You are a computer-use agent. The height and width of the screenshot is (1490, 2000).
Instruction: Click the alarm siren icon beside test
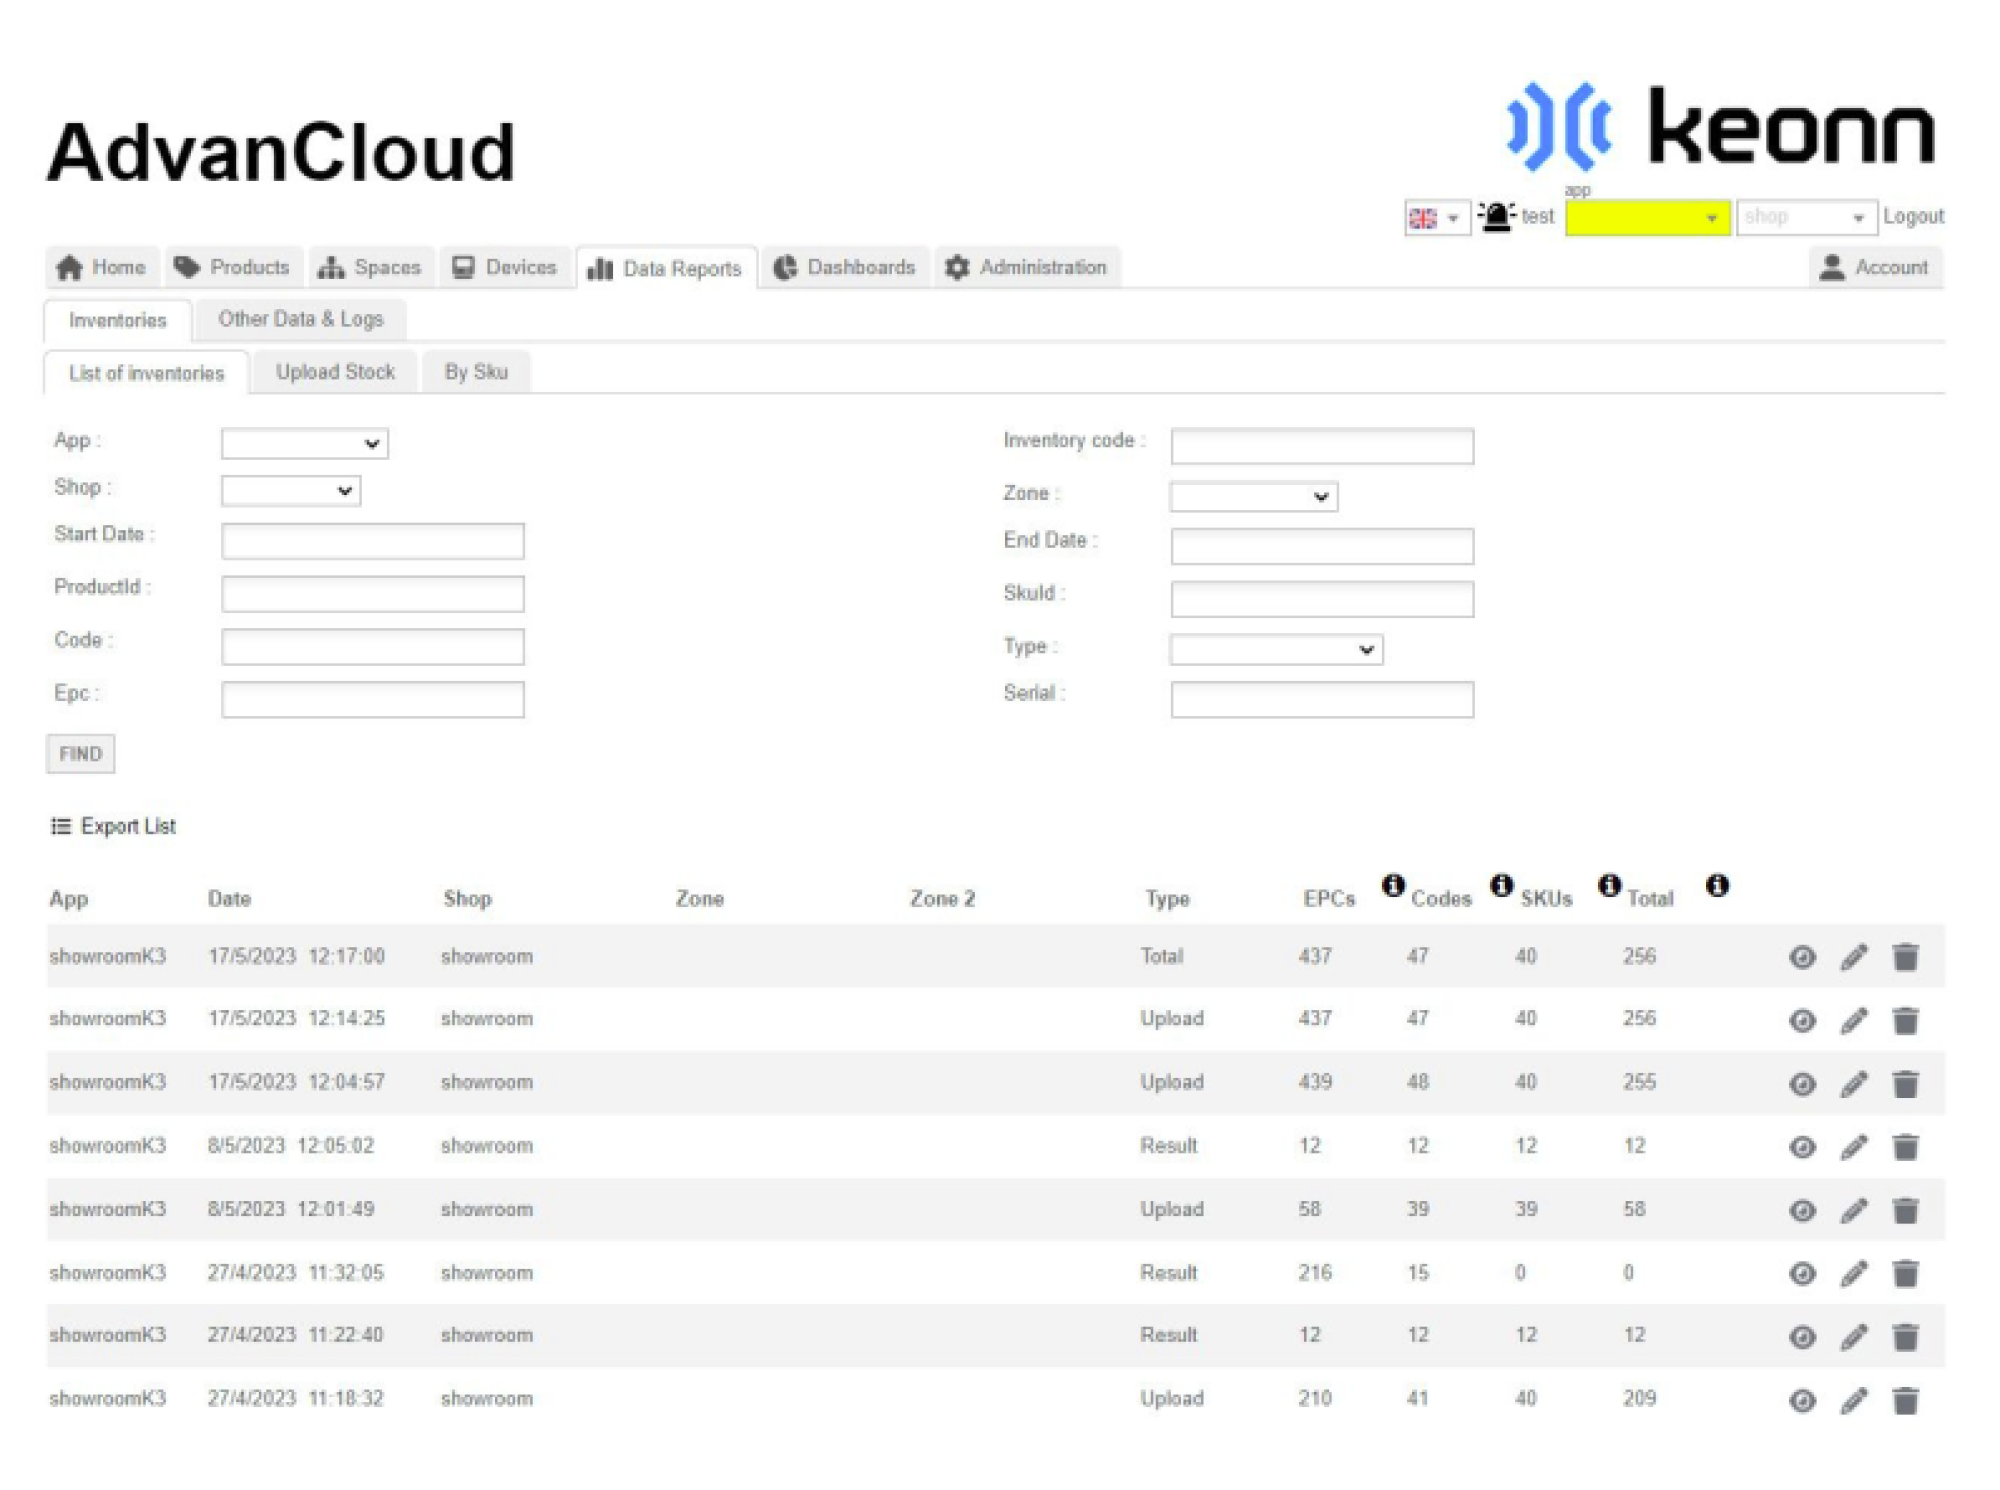click(x=1496, y=216)
